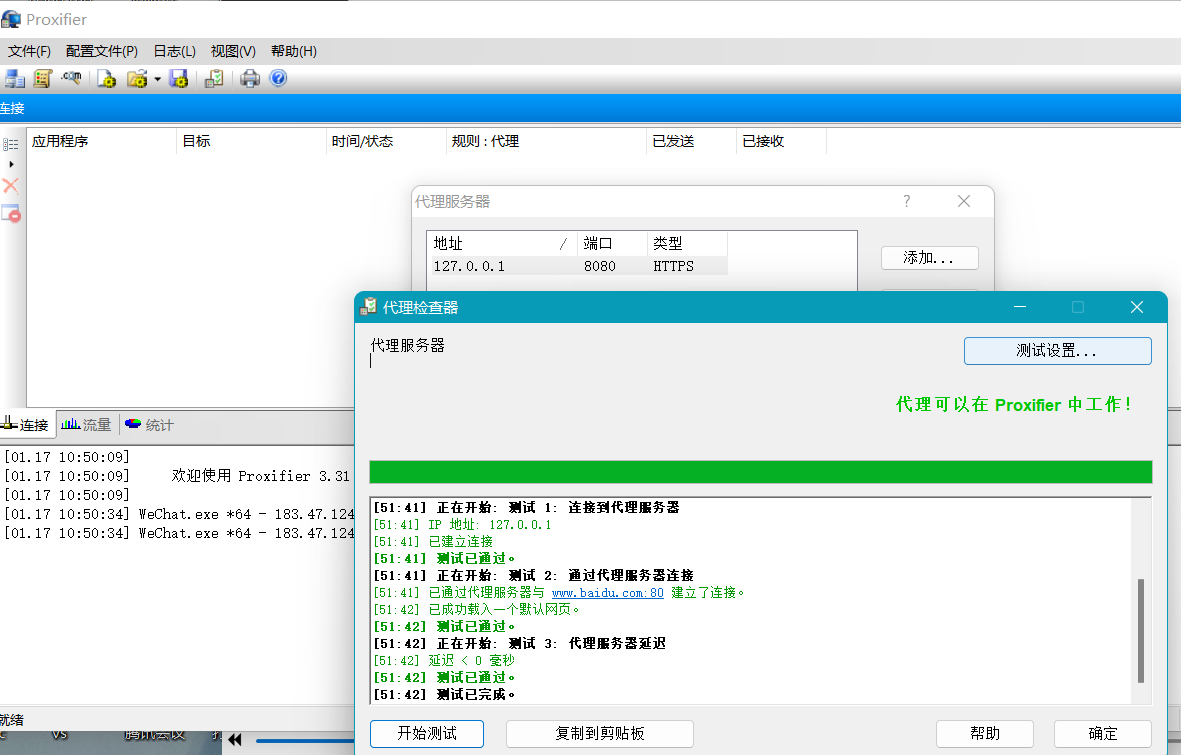Switch to the 统计 tab
Viewport: 1181px width, 755px height.
click(x=149, y=425)
